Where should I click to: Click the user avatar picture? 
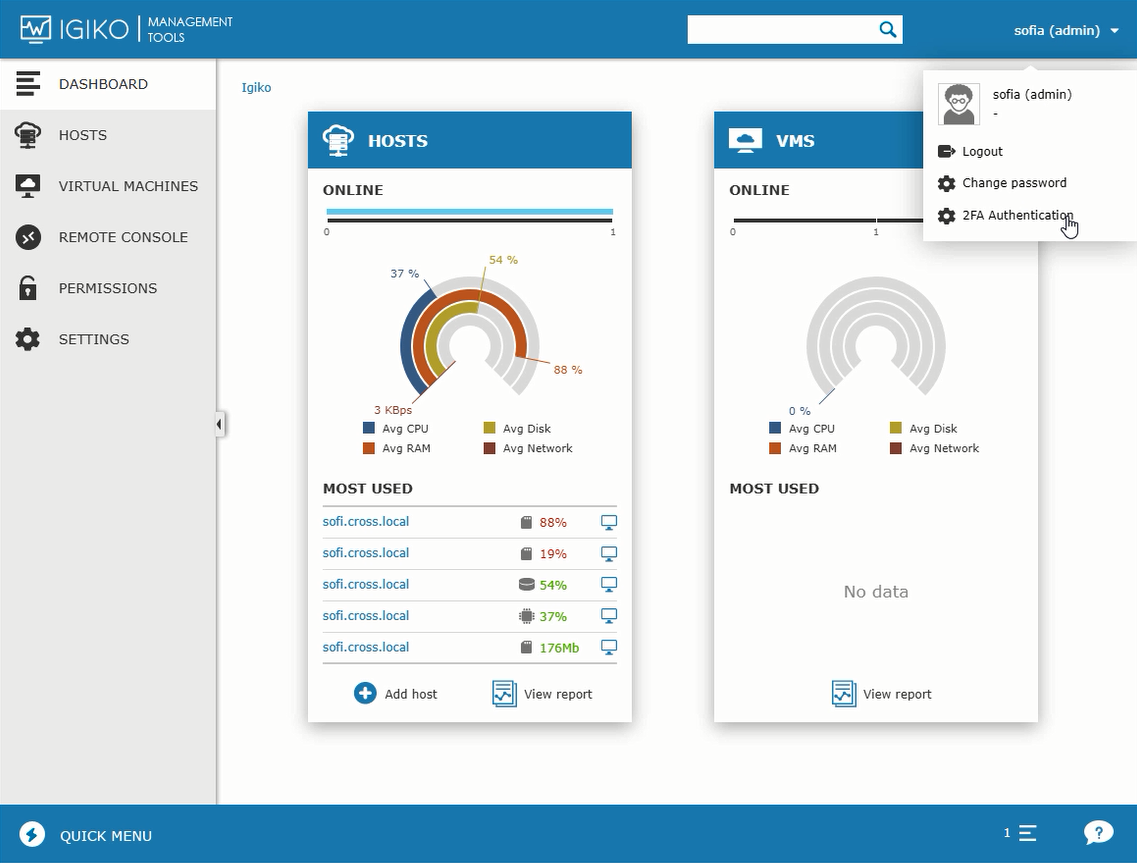tap(959, 104)
